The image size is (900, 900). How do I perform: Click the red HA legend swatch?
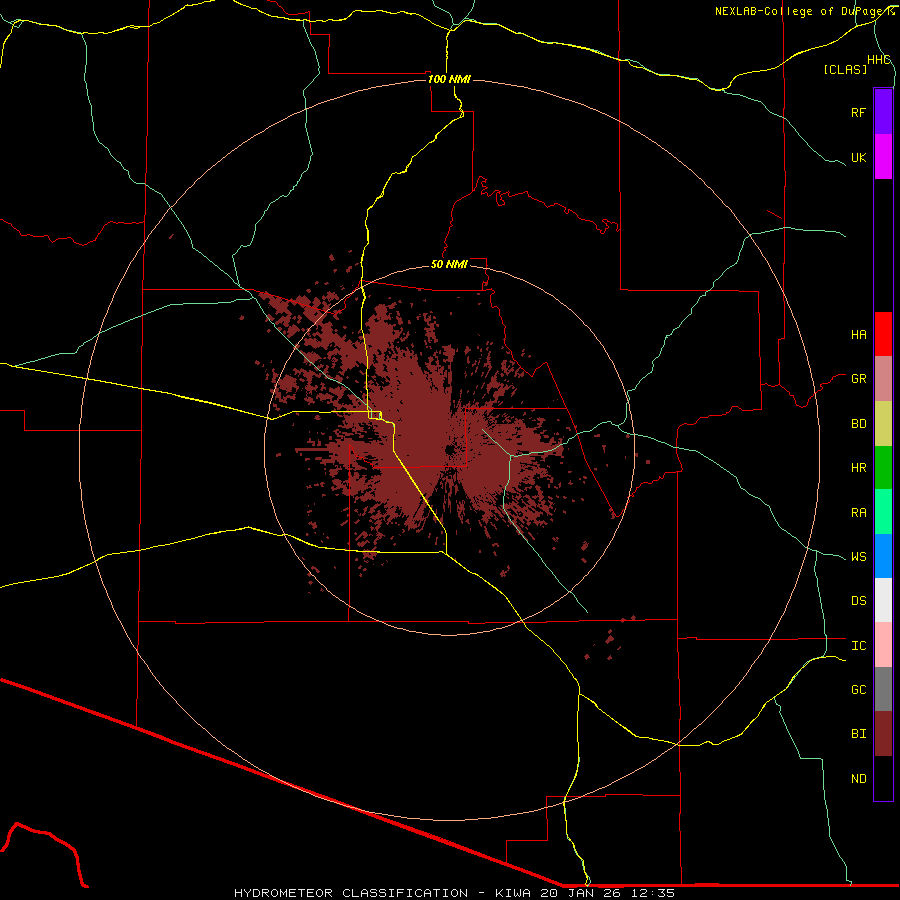pos(883,334)
